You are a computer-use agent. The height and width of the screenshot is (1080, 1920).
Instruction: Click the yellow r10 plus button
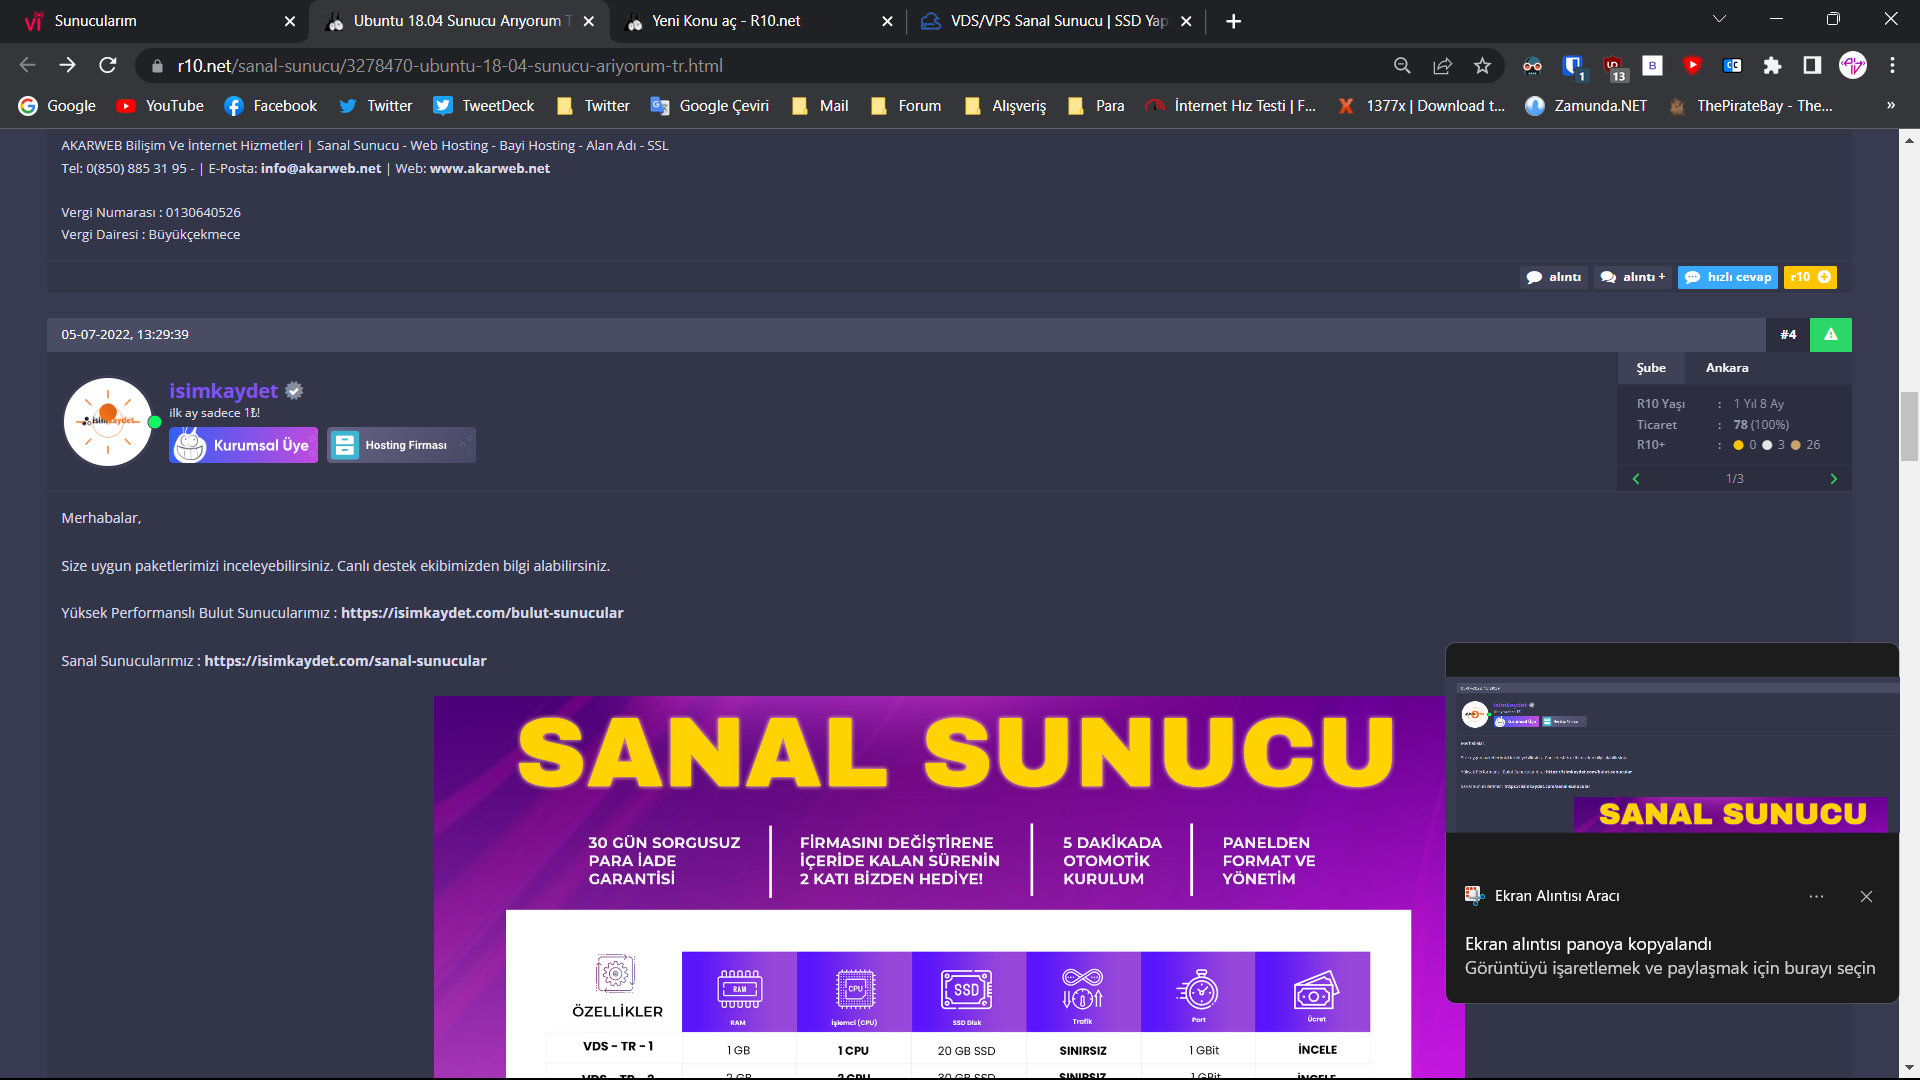pyautogui.click(x=1810, y=277)
